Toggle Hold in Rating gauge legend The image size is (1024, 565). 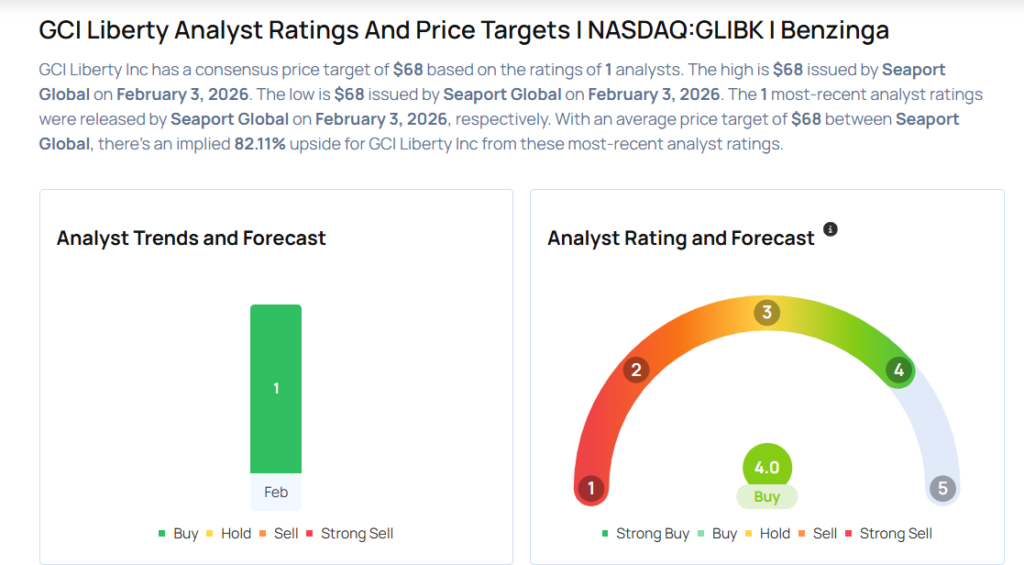click(x=768, y=533)
